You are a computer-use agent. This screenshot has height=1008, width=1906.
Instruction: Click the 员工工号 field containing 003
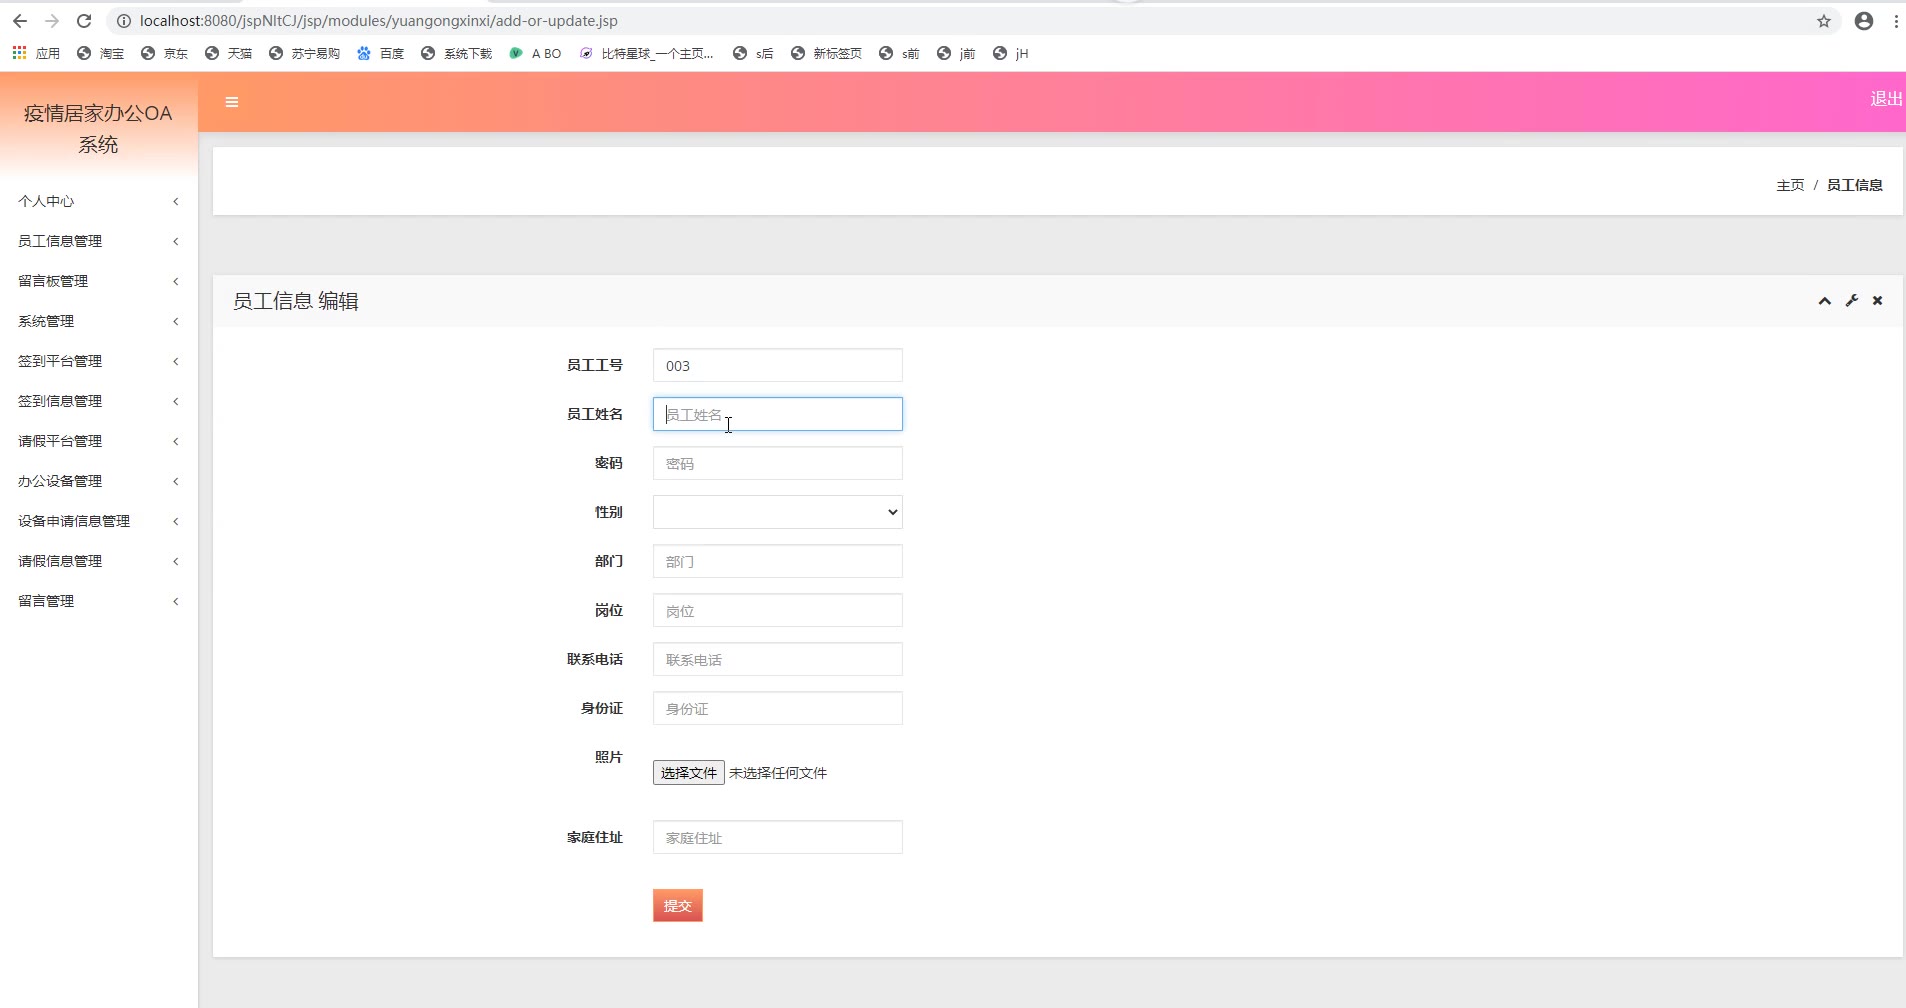(x=778, y=365)
